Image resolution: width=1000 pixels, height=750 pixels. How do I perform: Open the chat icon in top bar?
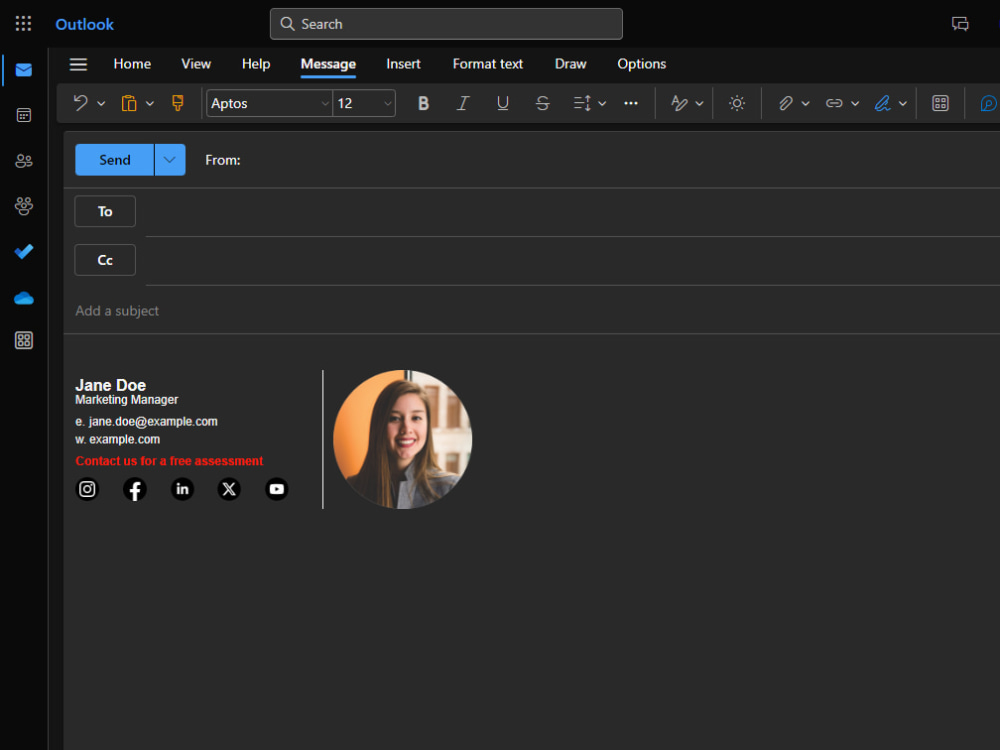click(x=960, y=24)
